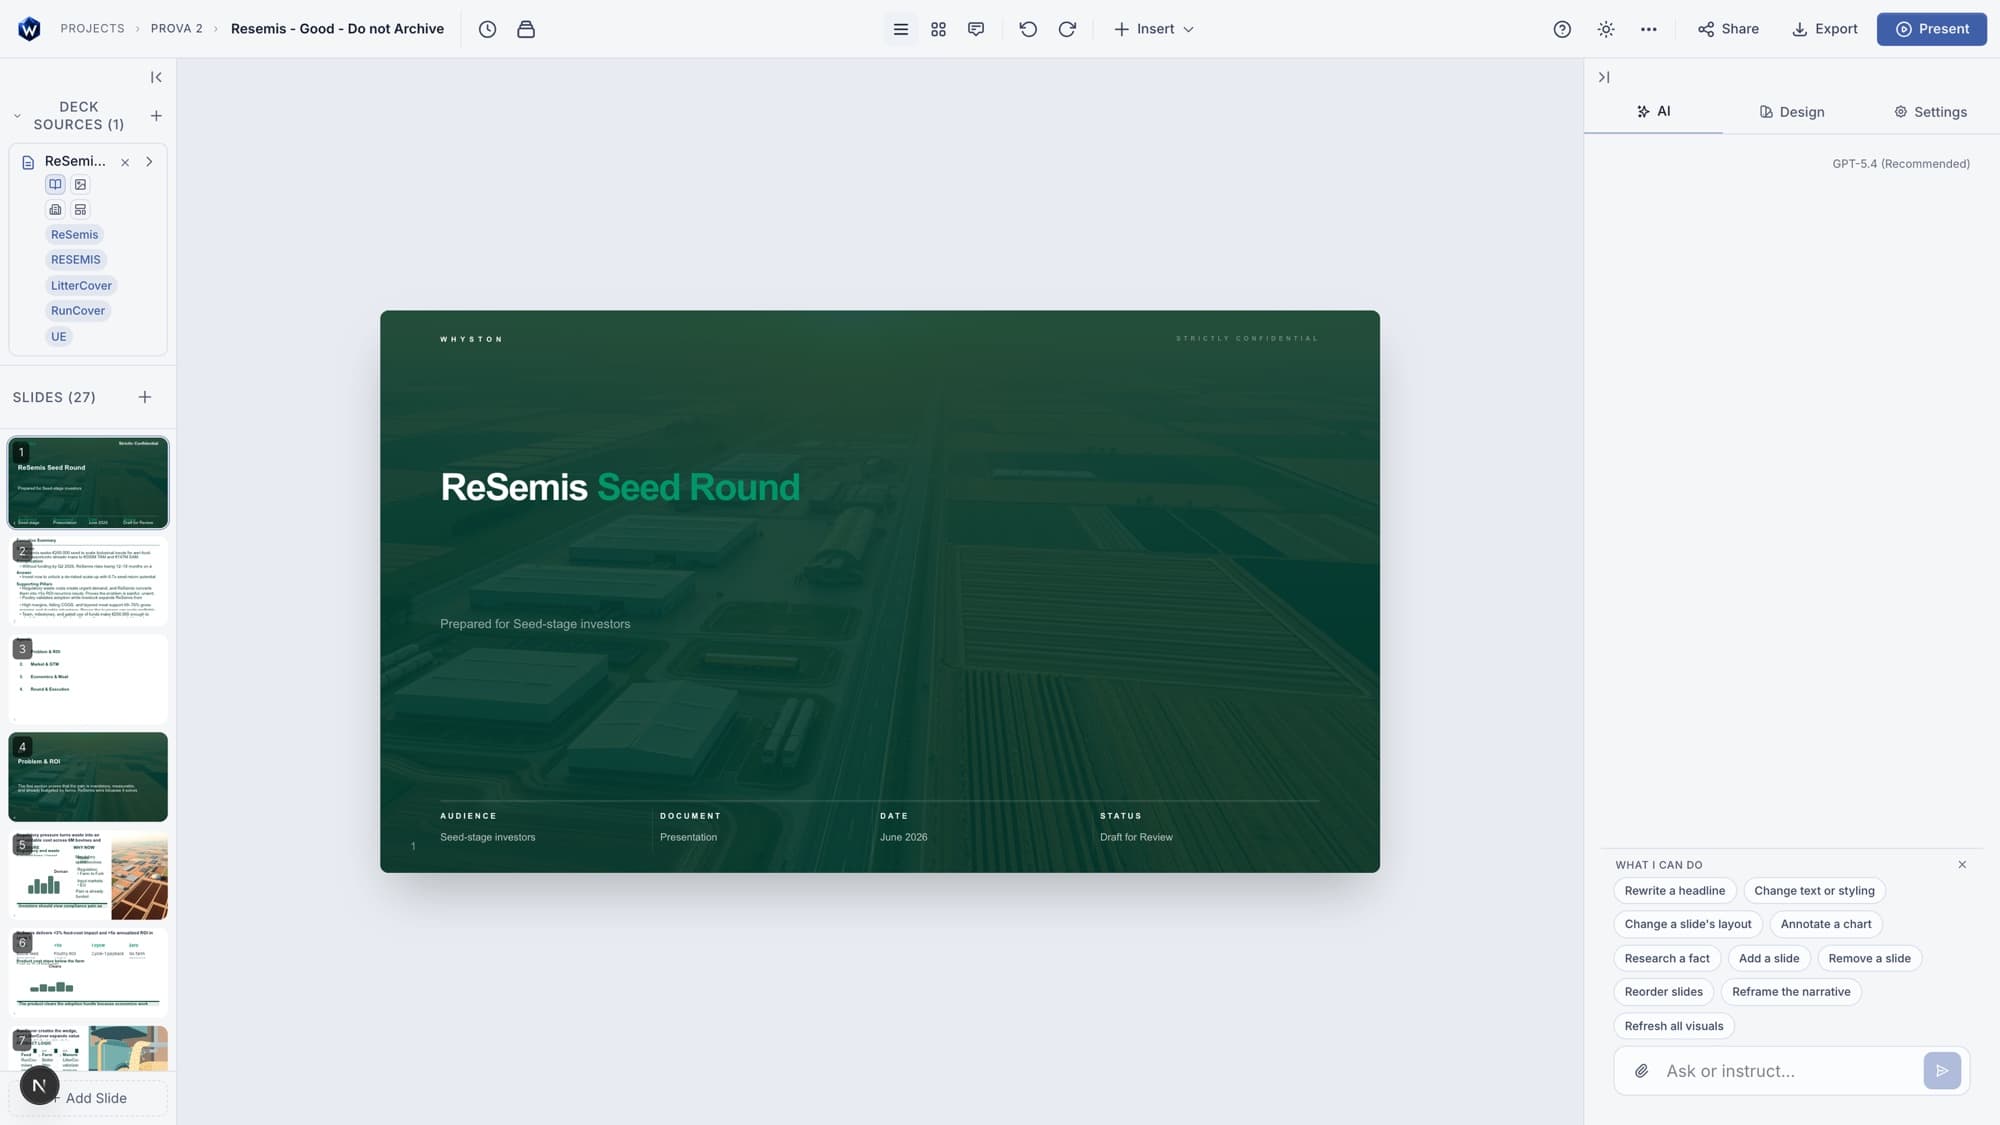Screen dimensions: 2000x1125
Task: Click the deck title Resemis - Good - Do not Archive
Action: [x=337, y=29]
